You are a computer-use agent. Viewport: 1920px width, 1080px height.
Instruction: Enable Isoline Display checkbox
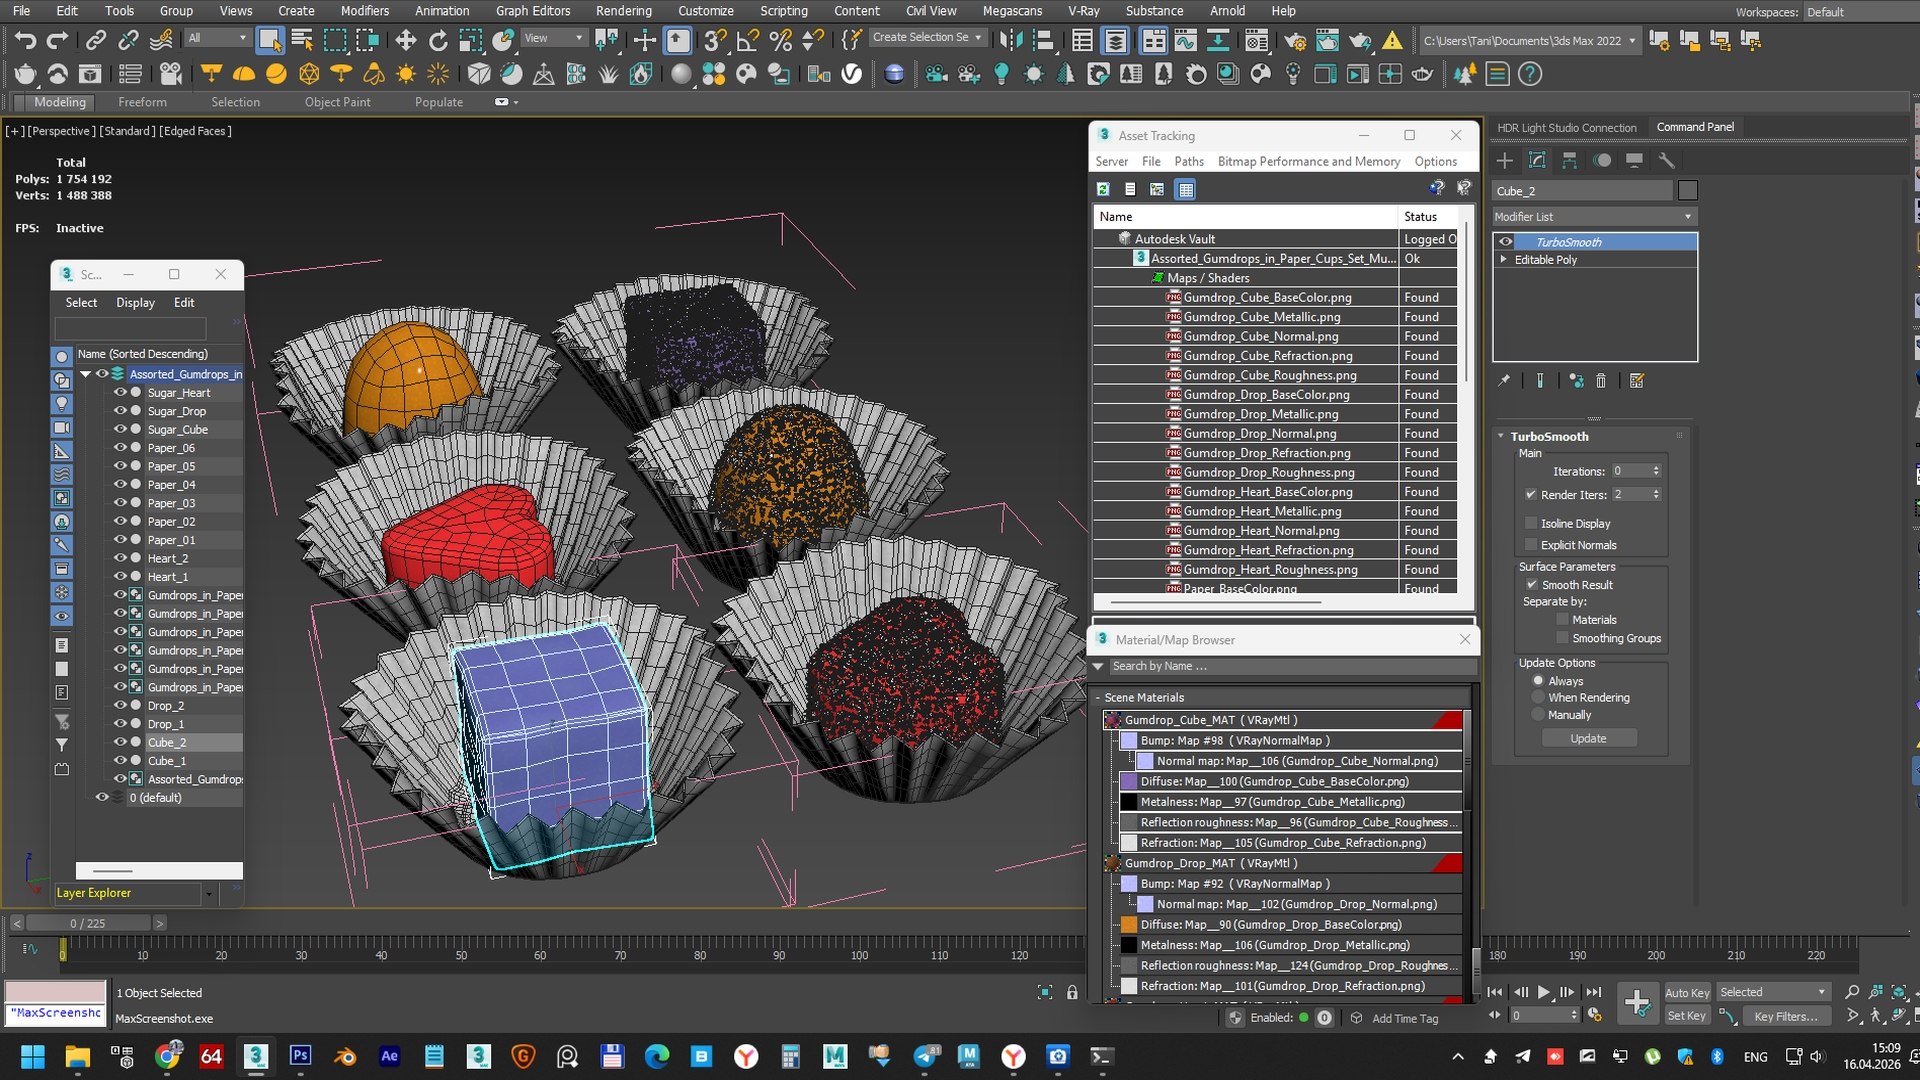[1531, 523]
